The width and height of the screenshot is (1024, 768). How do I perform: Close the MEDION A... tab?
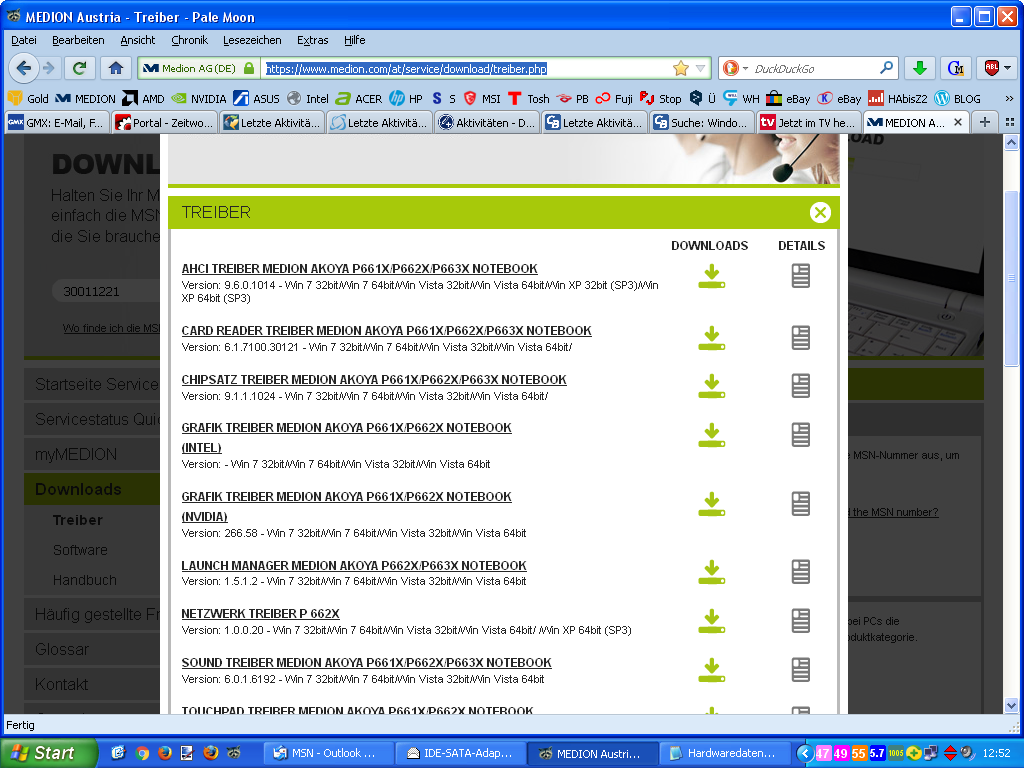[957, 122]
